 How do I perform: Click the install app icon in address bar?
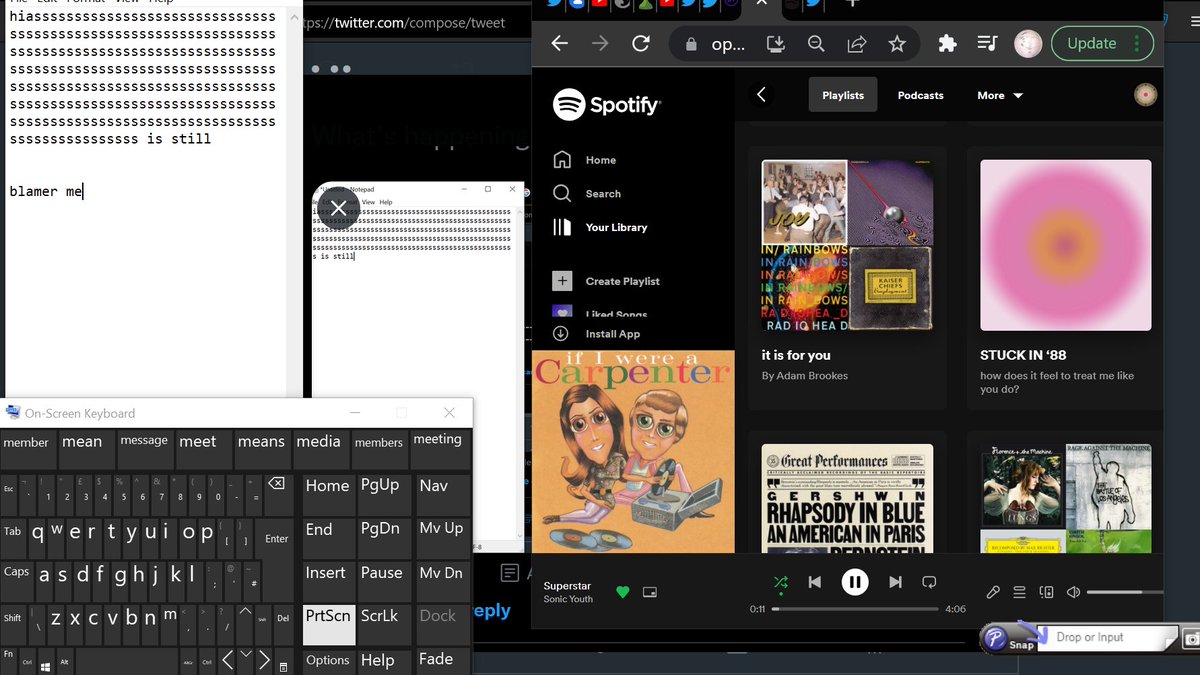776,44
